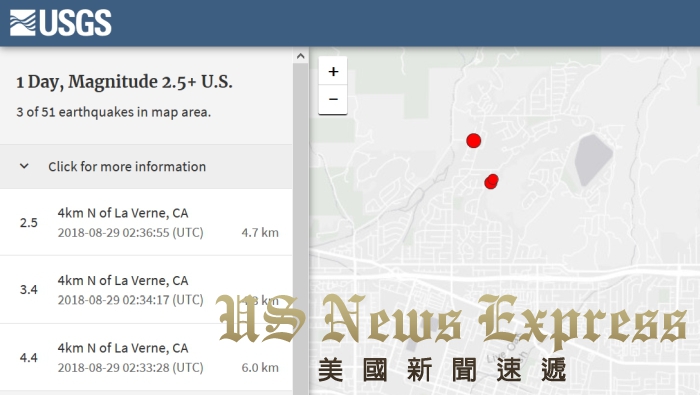This screenshot has height=395, width=700.
Task: Click the gray reservoir shape on map
Action: coord(593,159)
